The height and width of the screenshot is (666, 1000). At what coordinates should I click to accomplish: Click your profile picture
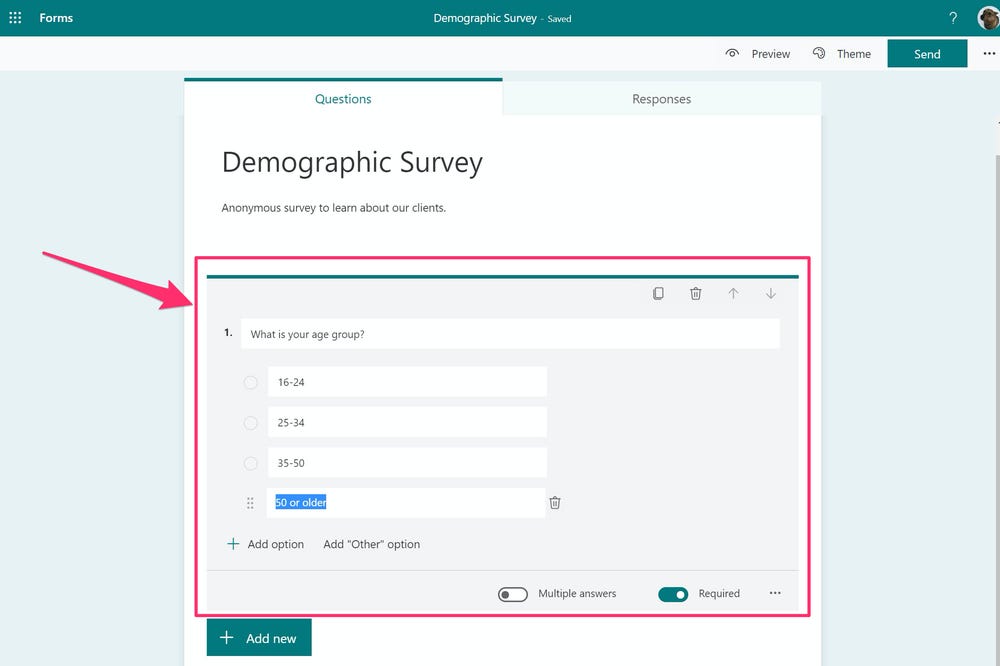[x=987, y=17]
